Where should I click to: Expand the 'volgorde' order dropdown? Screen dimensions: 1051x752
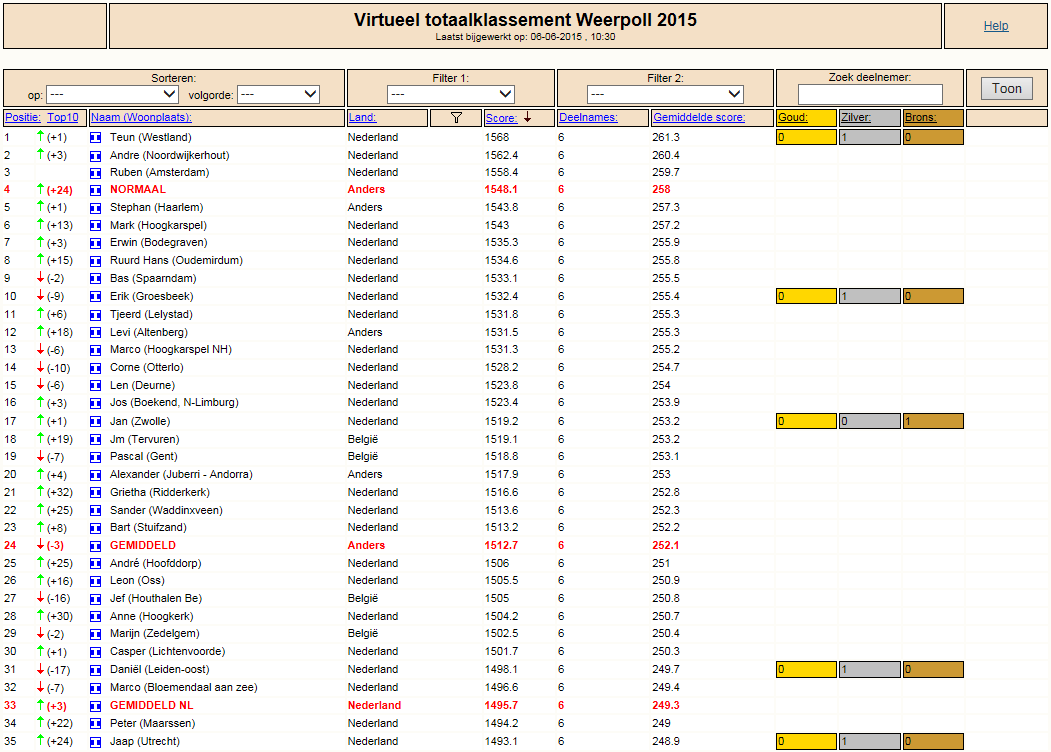pos(278,95)
